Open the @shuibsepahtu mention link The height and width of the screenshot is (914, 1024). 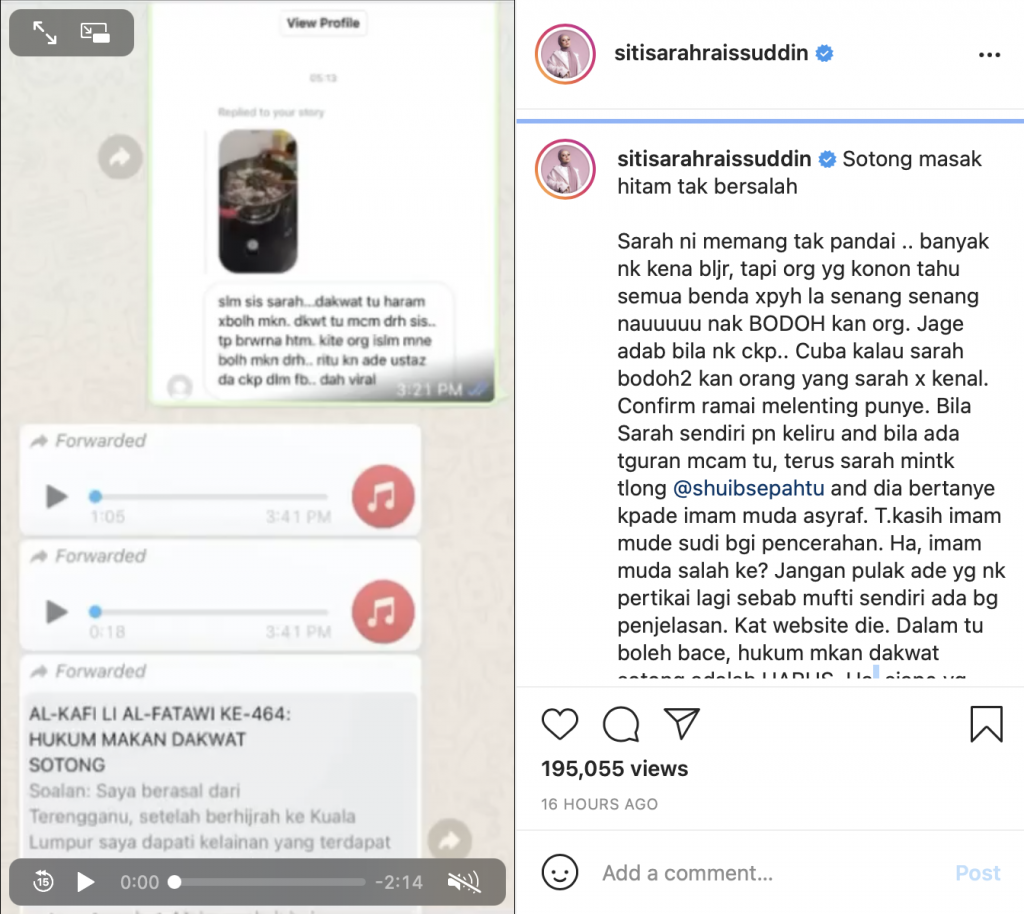tap(748, 488)
